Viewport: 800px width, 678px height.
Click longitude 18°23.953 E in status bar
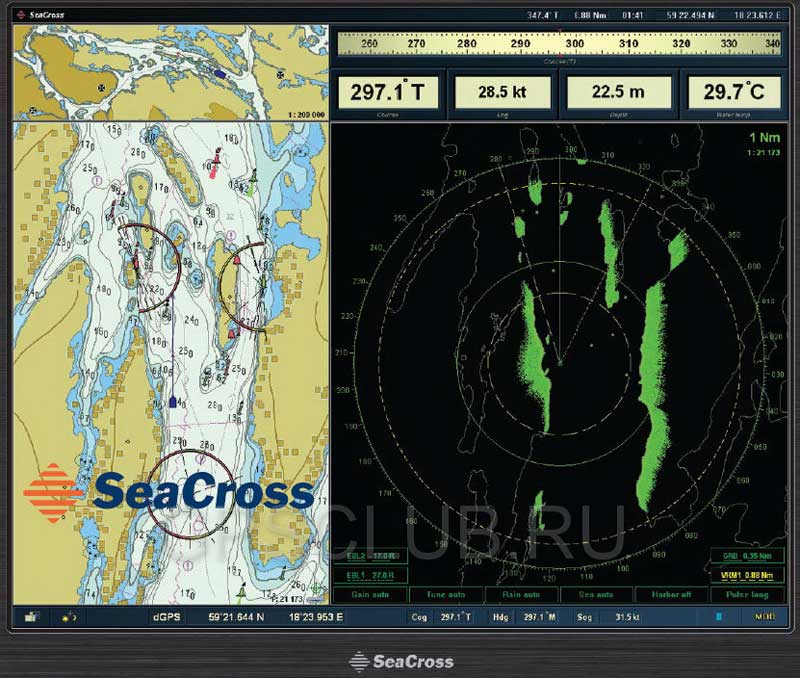(316, 617)
